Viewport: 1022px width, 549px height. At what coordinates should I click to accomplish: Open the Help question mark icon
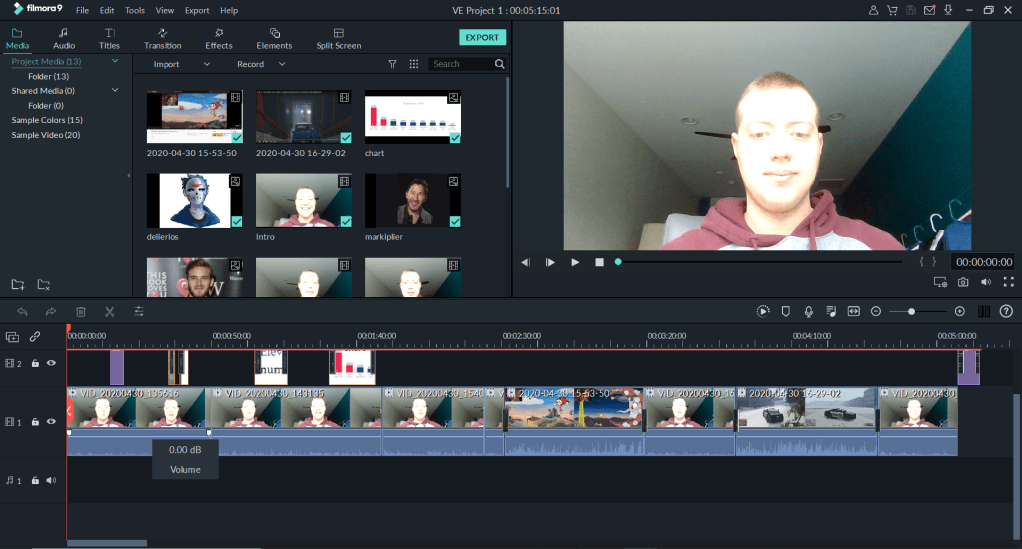[1006, 312]
